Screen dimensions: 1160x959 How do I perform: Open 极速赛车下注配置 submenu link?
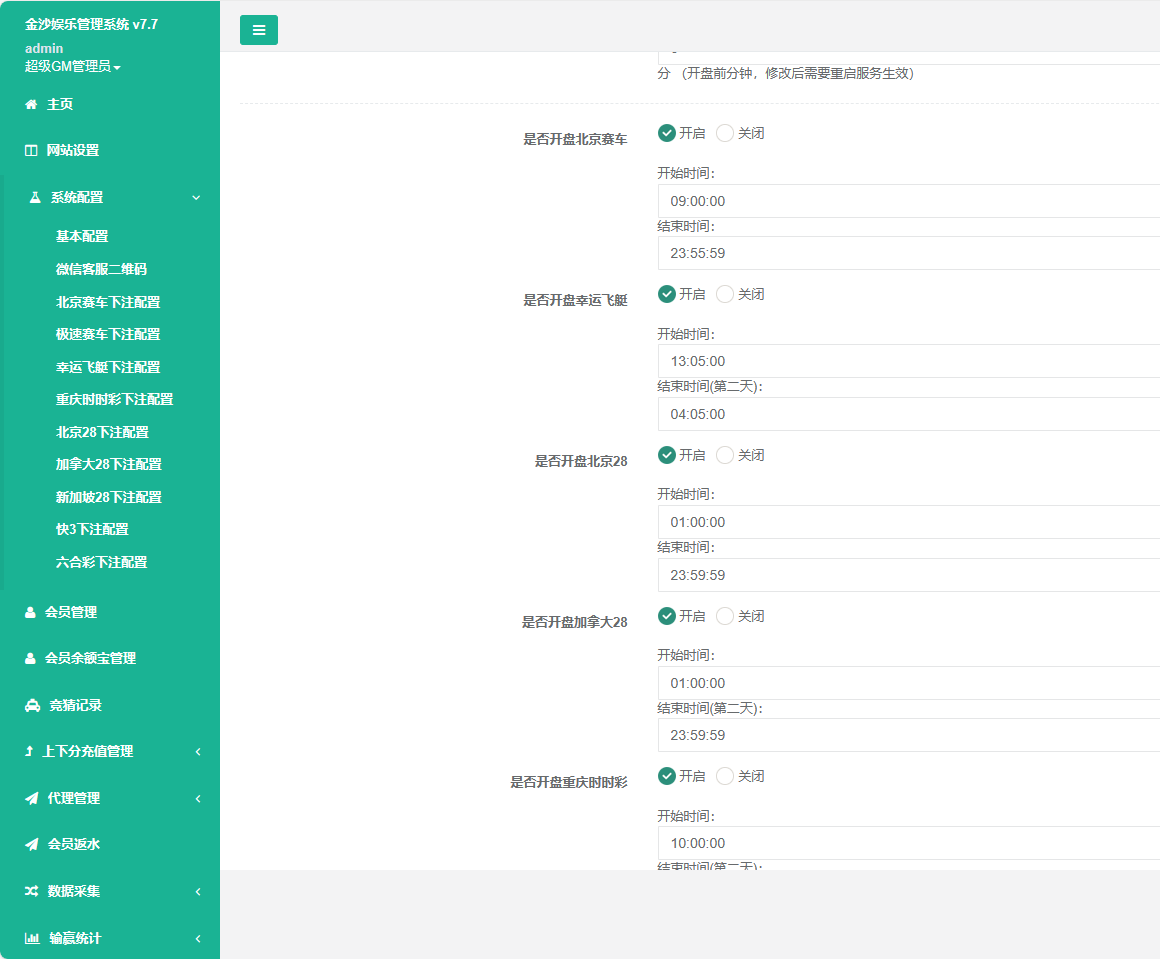click(x=108, y=334)
